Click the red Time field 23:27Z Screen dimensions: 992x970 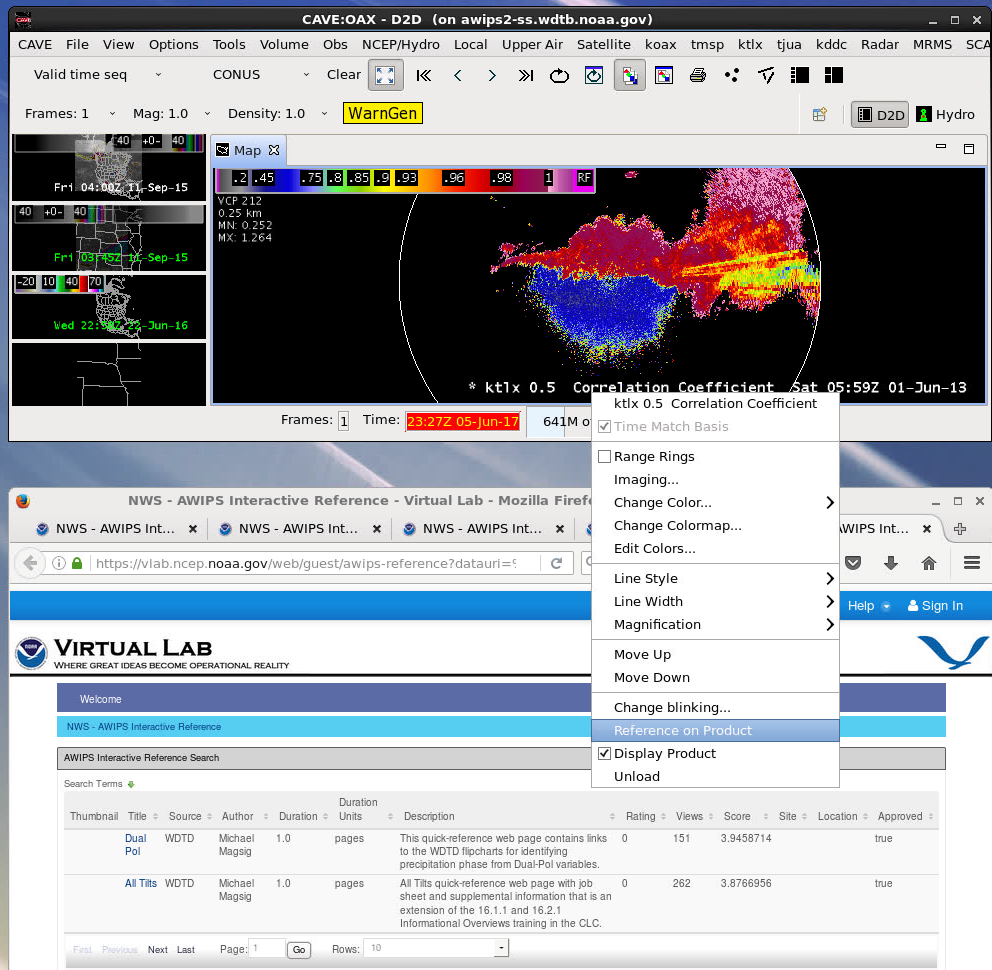462,421
